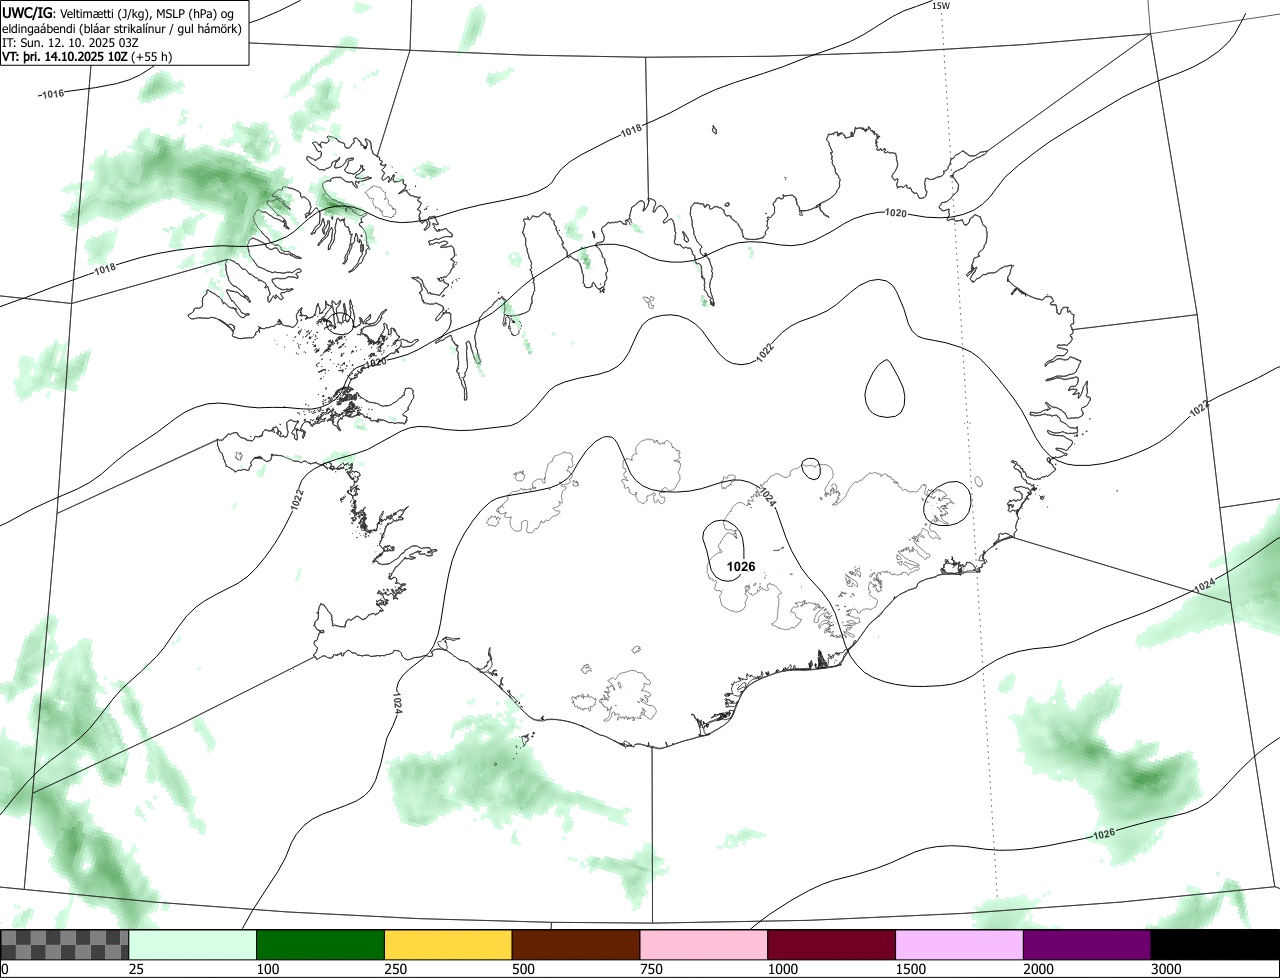Pick the maroon 1000–1500 legend swatch

pyautogui.click(x=832, y=945)
